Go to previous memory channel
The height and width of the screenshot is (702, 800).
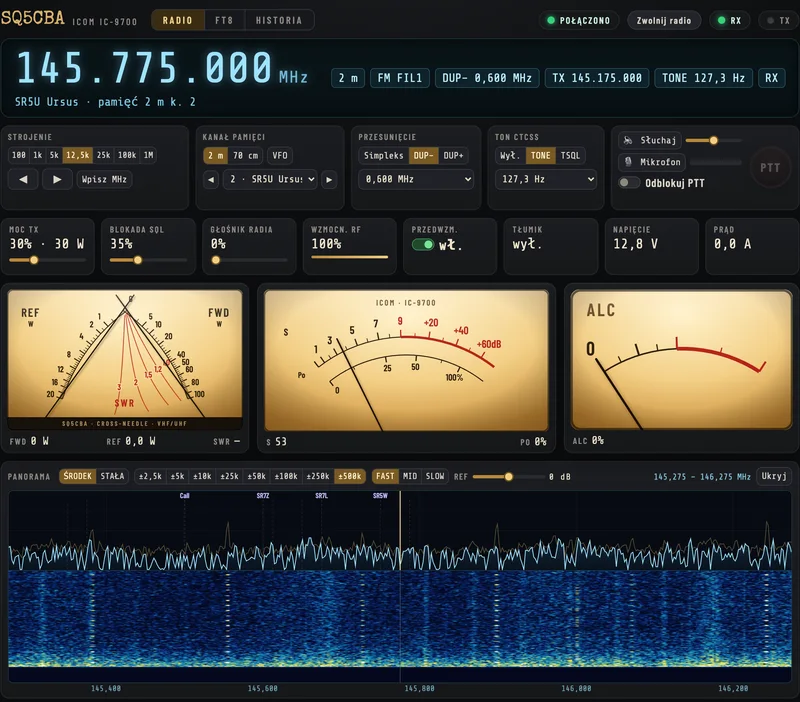pos(211,180)
